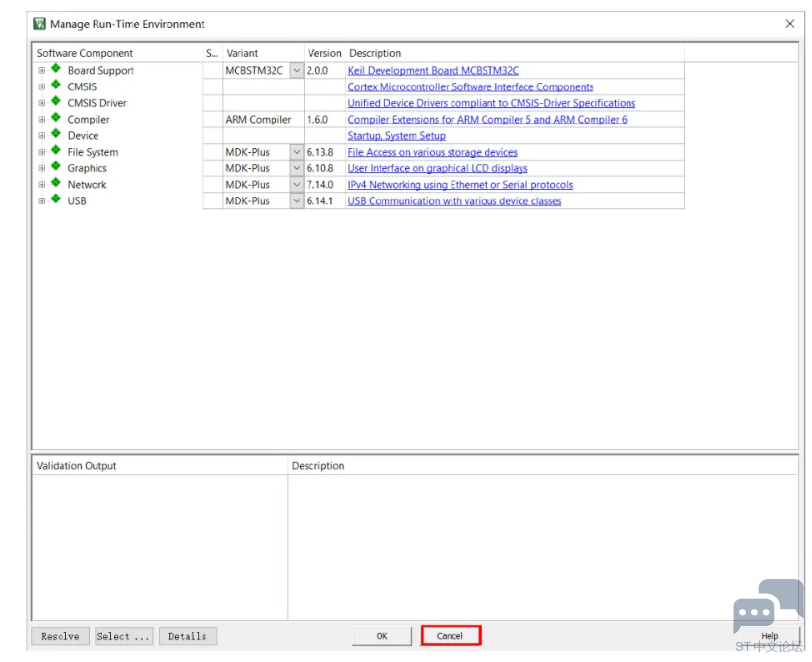The height and width of the screenshot is (662, 812).
Task: Click version 6.14.1 in USB row
Action: [320, 201]
